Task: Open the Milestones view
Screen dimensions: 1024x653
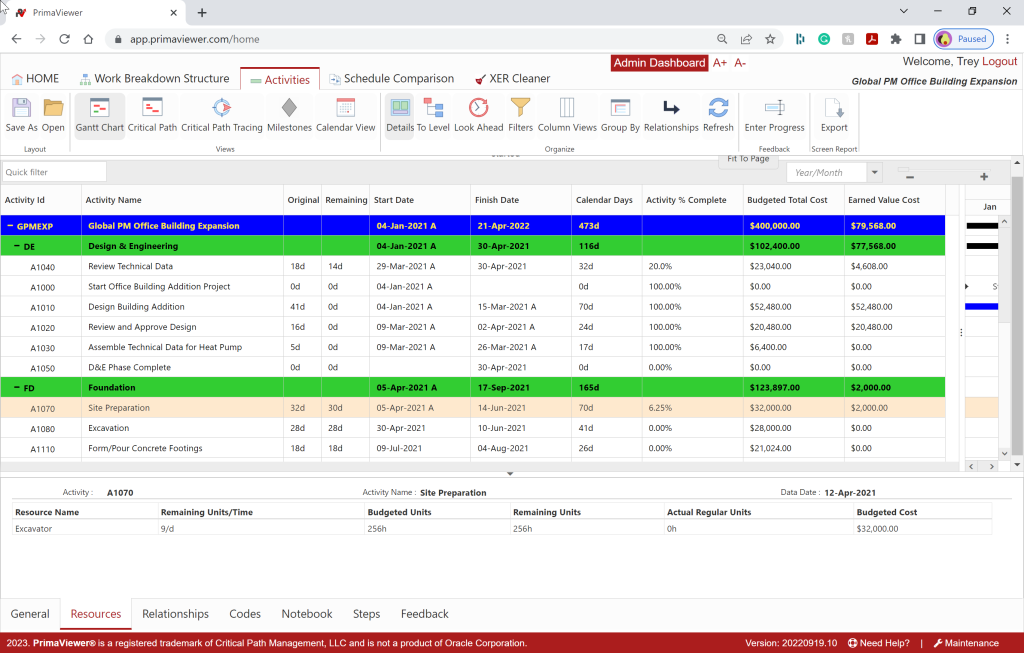Action: tap(289, 115)
